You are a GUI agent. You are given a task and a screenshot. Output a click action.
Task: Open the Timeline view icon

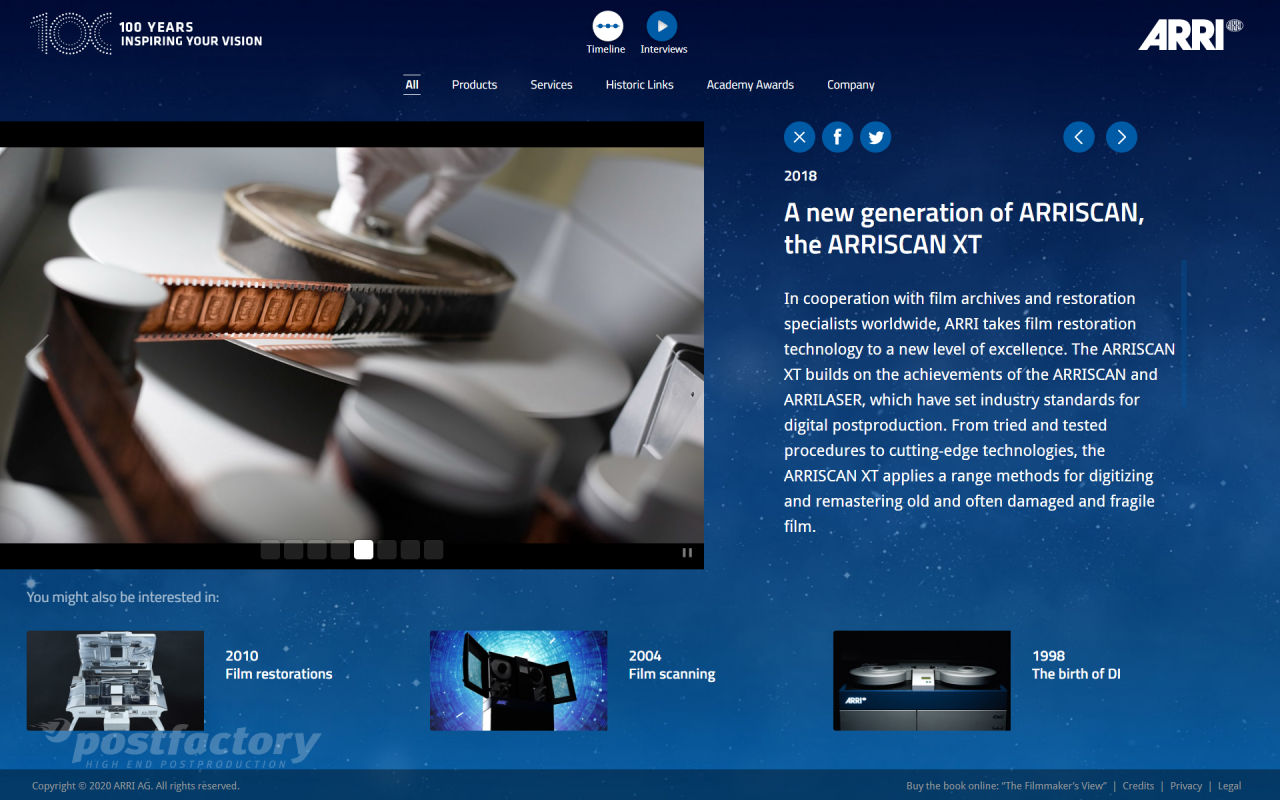[607, 26]
